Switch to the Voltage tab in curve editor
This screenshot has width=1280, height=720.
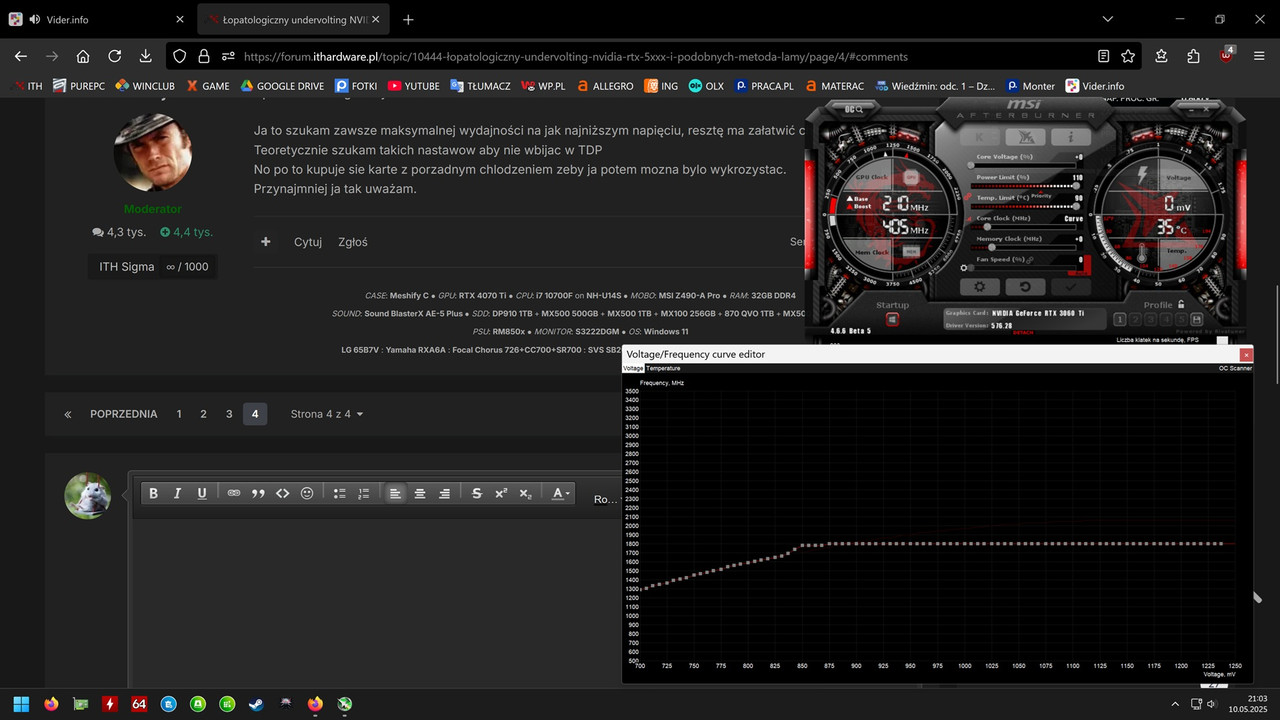click(x=634, y=368)
